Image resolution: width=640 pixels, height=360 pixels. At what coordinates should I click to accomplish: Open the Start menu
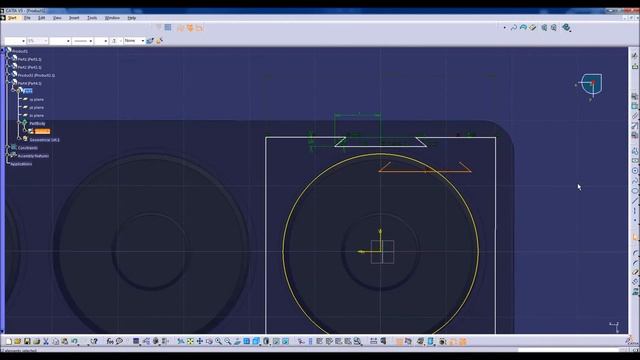pyautogui.click(x=12, y=18)
